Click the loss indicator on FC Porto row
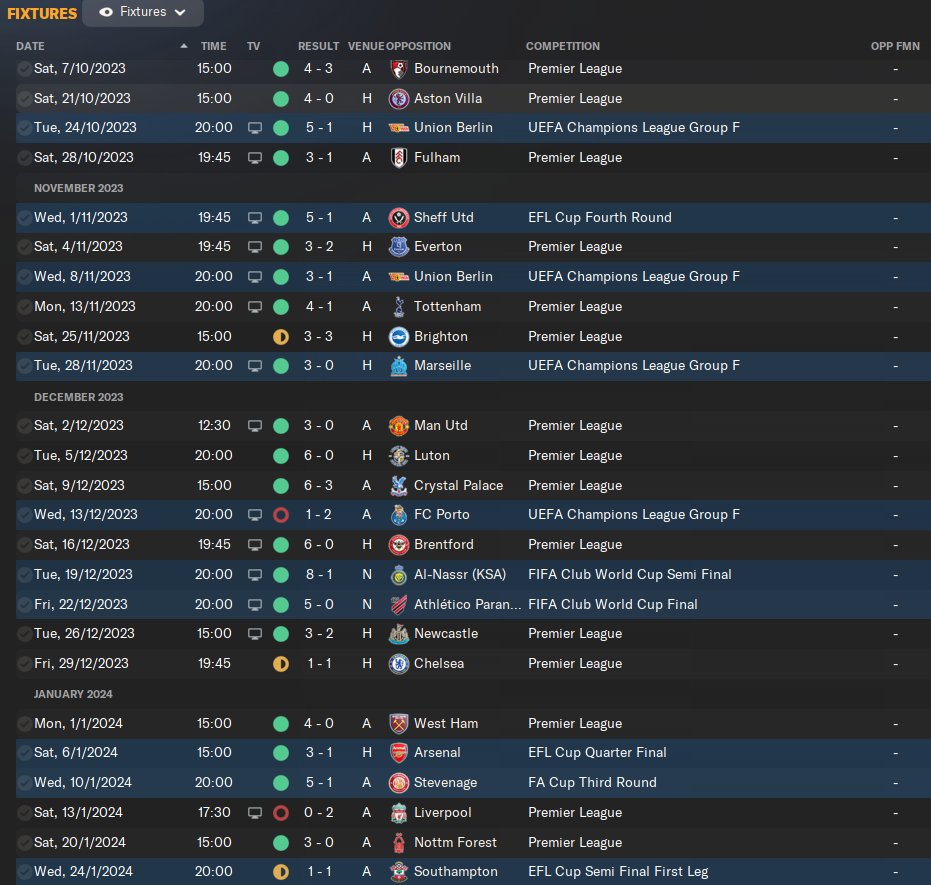The image size is (931, 885). tap(281, 515)
